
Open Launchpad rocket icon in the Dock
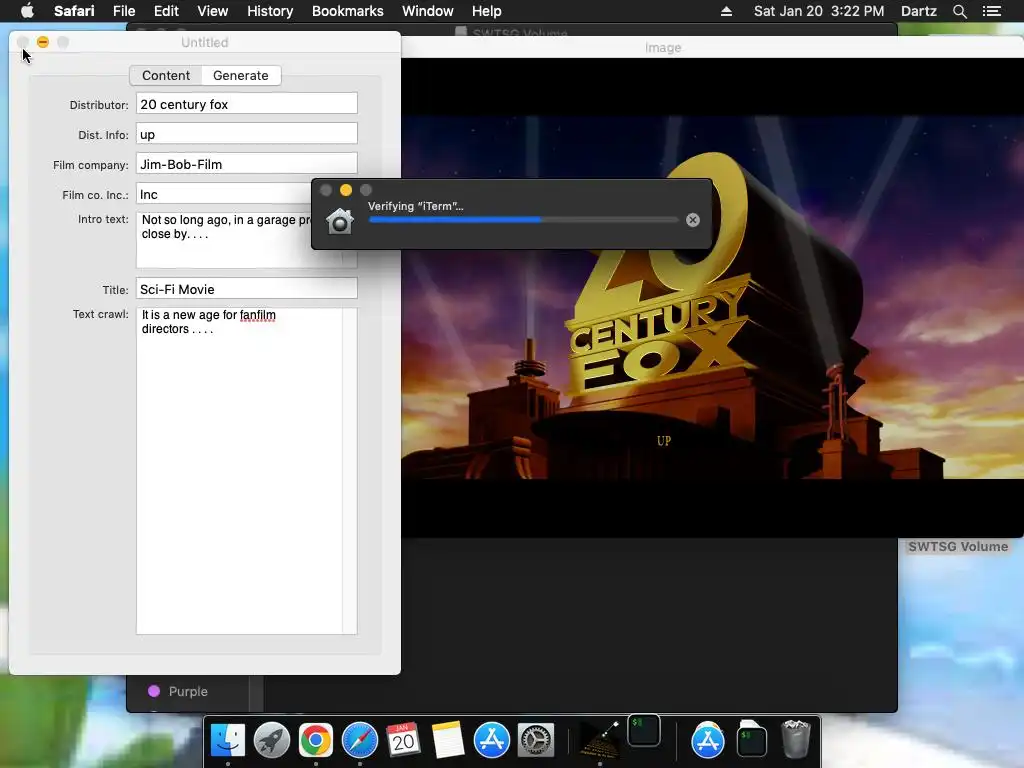tap(272, 740)
